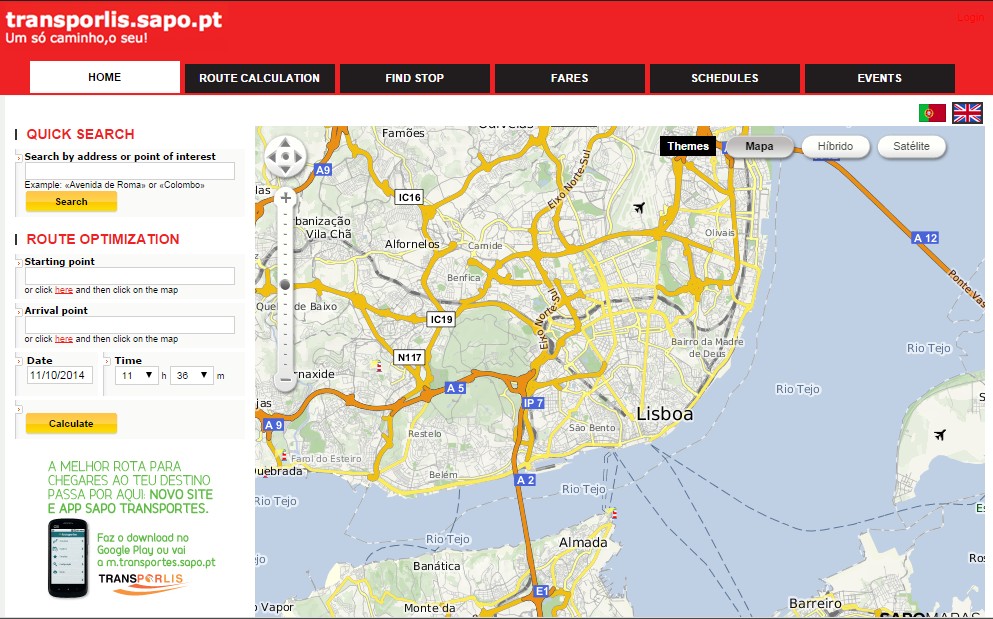Switch language via the UK flag
The width and height of the screenshot is (993, 619).
pyautogui.click(x=967, y=113)
